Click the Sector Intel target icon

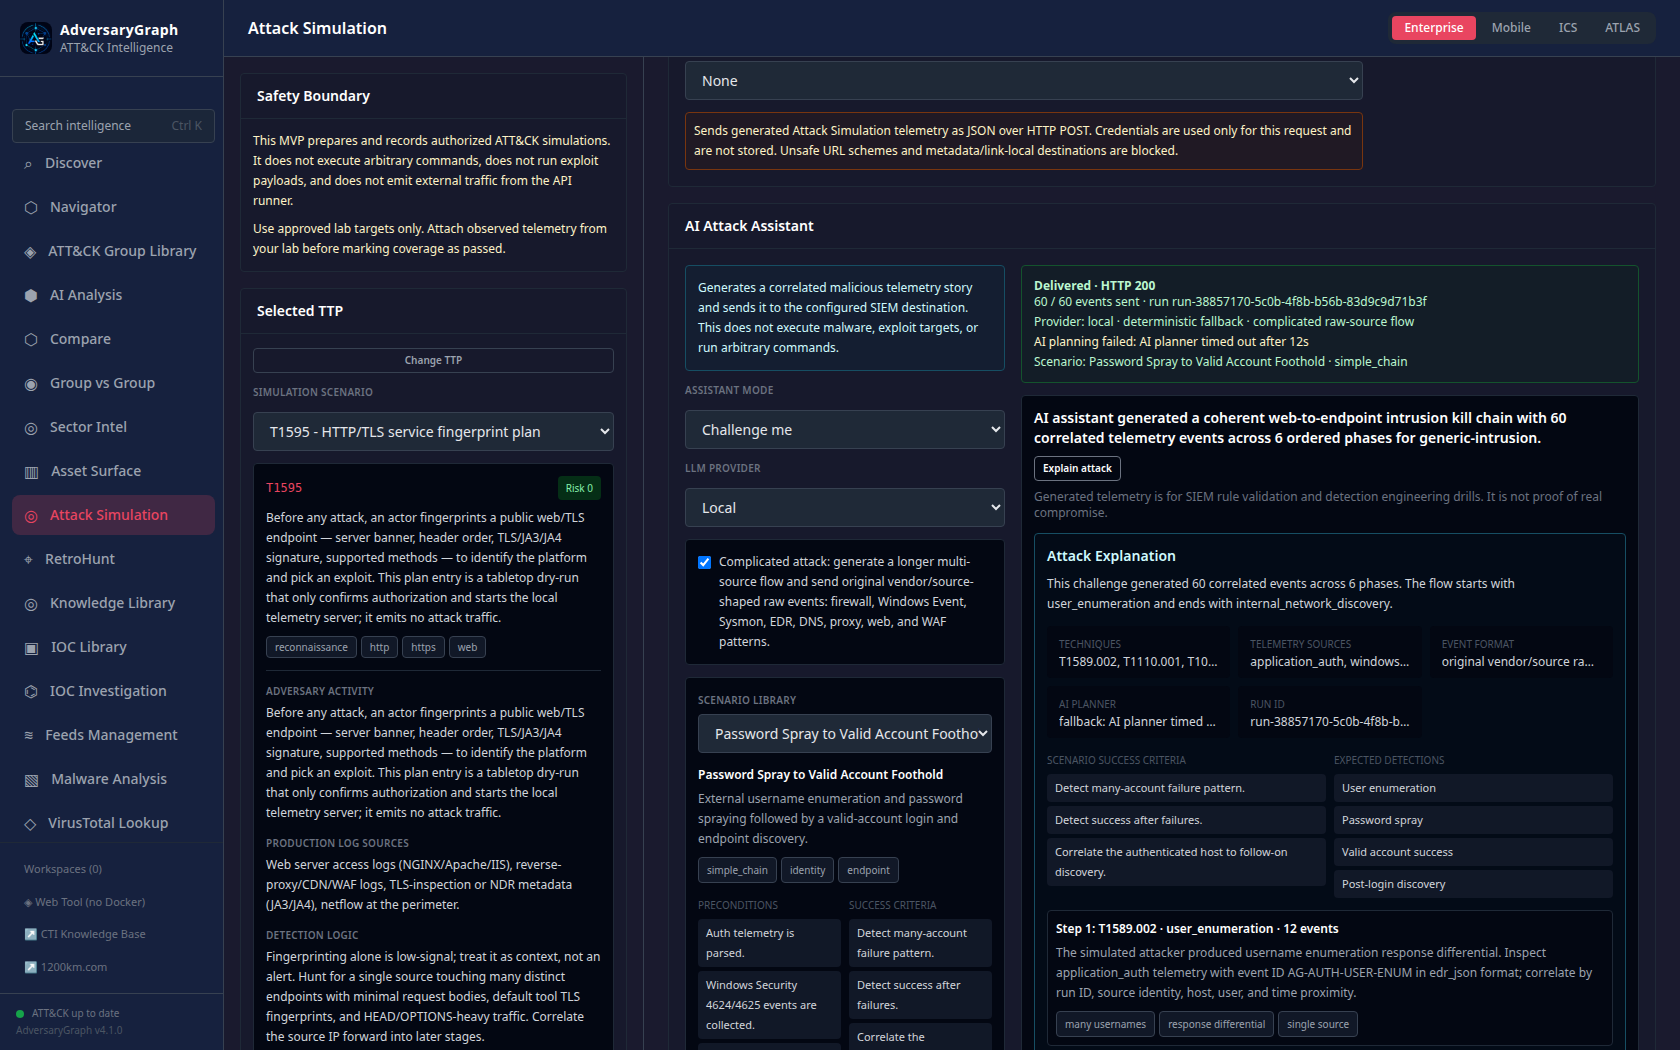coord(31,428)
